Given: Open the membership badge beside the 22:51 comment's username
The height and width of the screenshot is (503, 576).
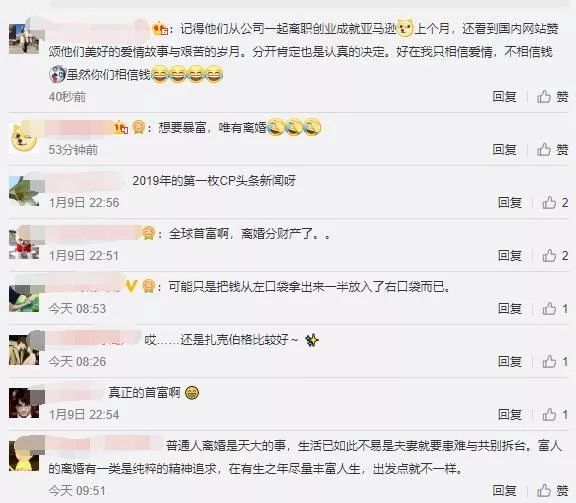Looking at the screenshot, I should click(x=148, y=233).
